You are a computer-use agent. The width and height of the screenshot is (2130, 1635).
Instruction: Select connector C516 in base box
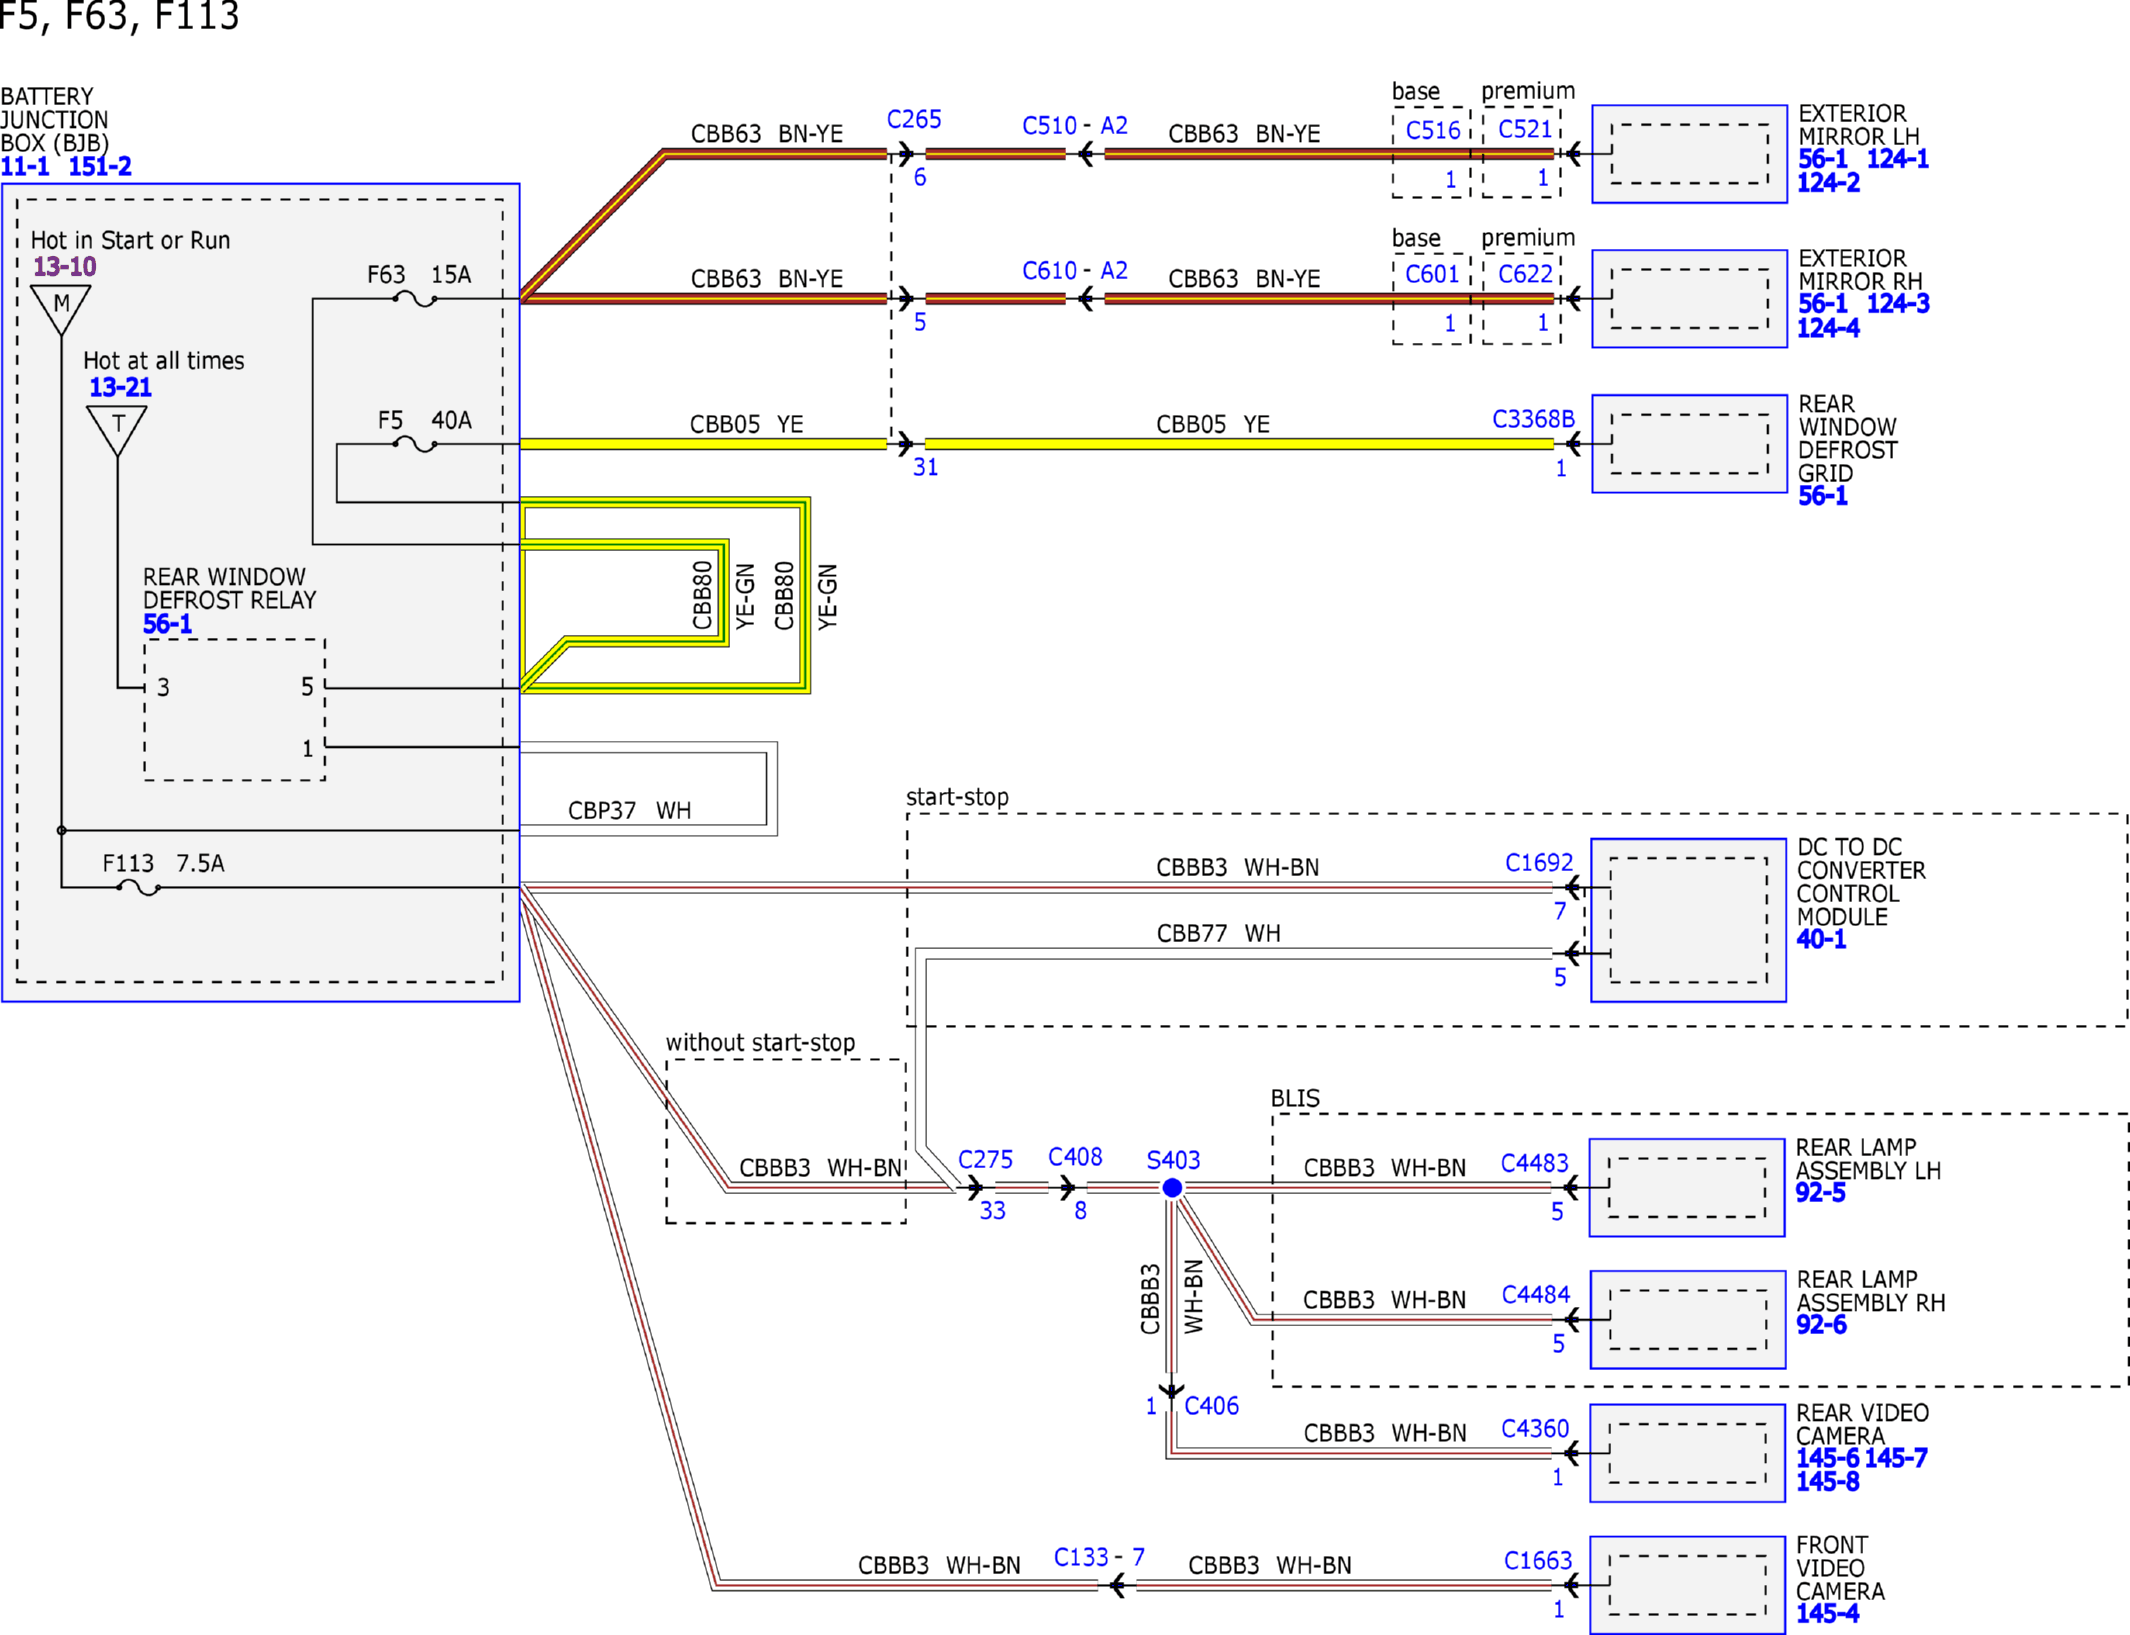(1433, 130)
